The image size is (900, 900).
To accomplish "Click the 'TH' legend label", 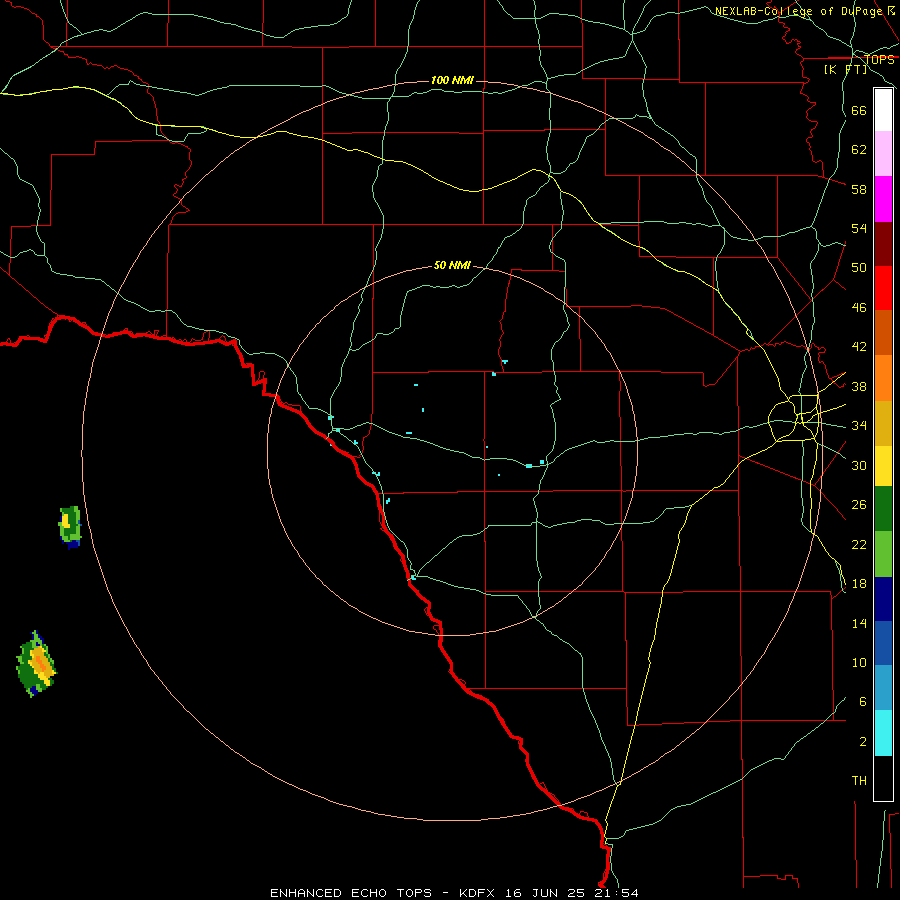I will click(x=859, y=781).
